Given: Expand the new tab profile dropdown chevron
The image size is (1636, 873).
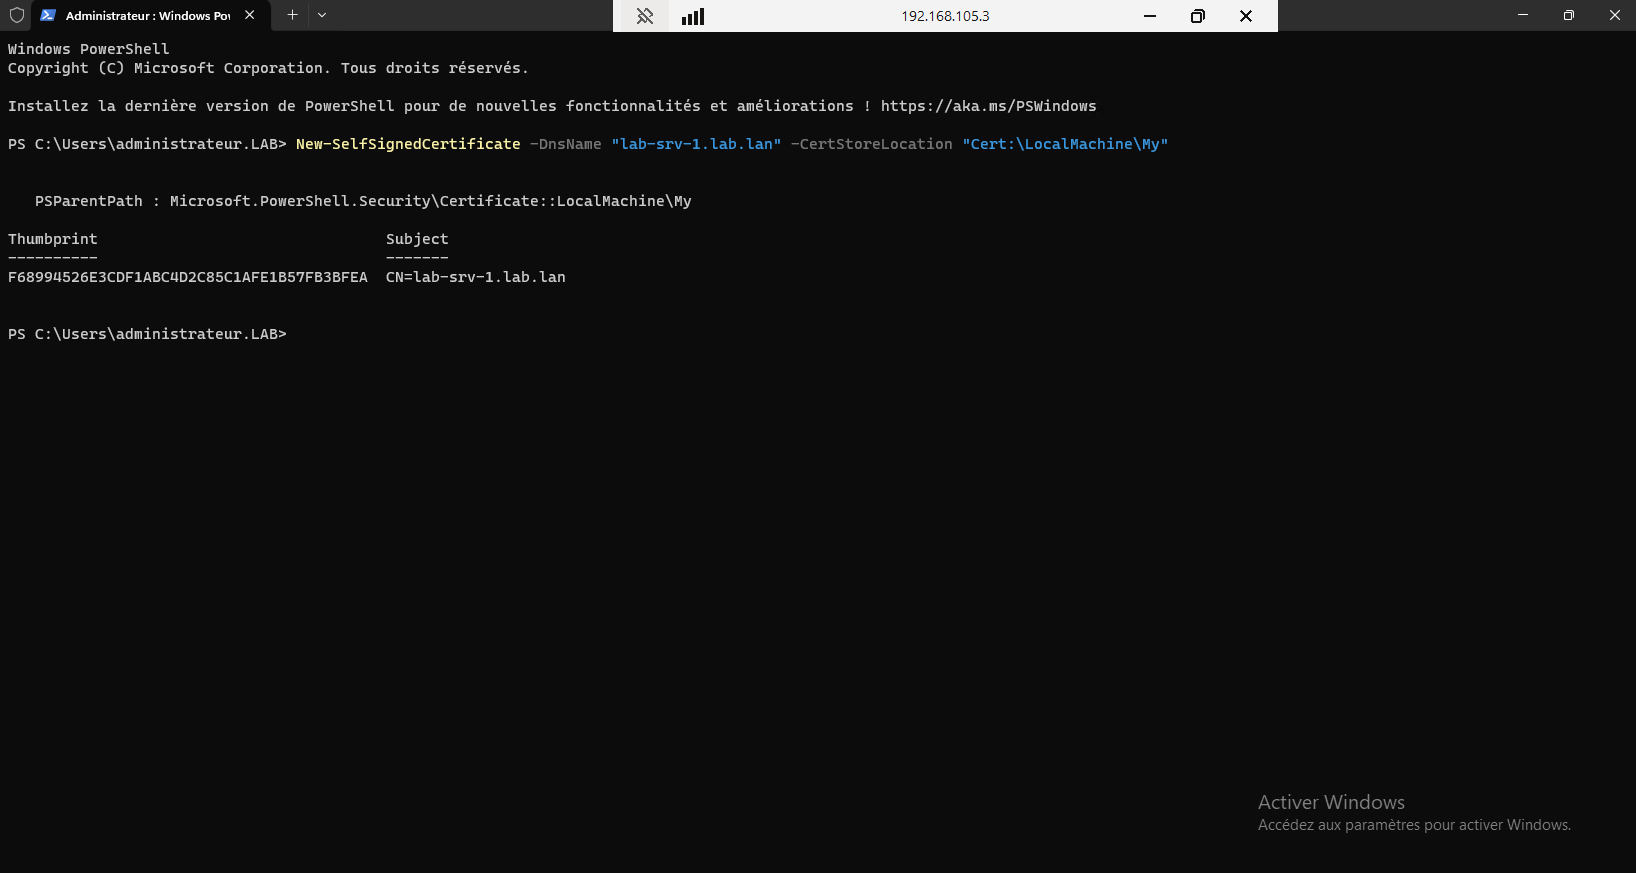Looking at the screenshot, I should (322, 15).
